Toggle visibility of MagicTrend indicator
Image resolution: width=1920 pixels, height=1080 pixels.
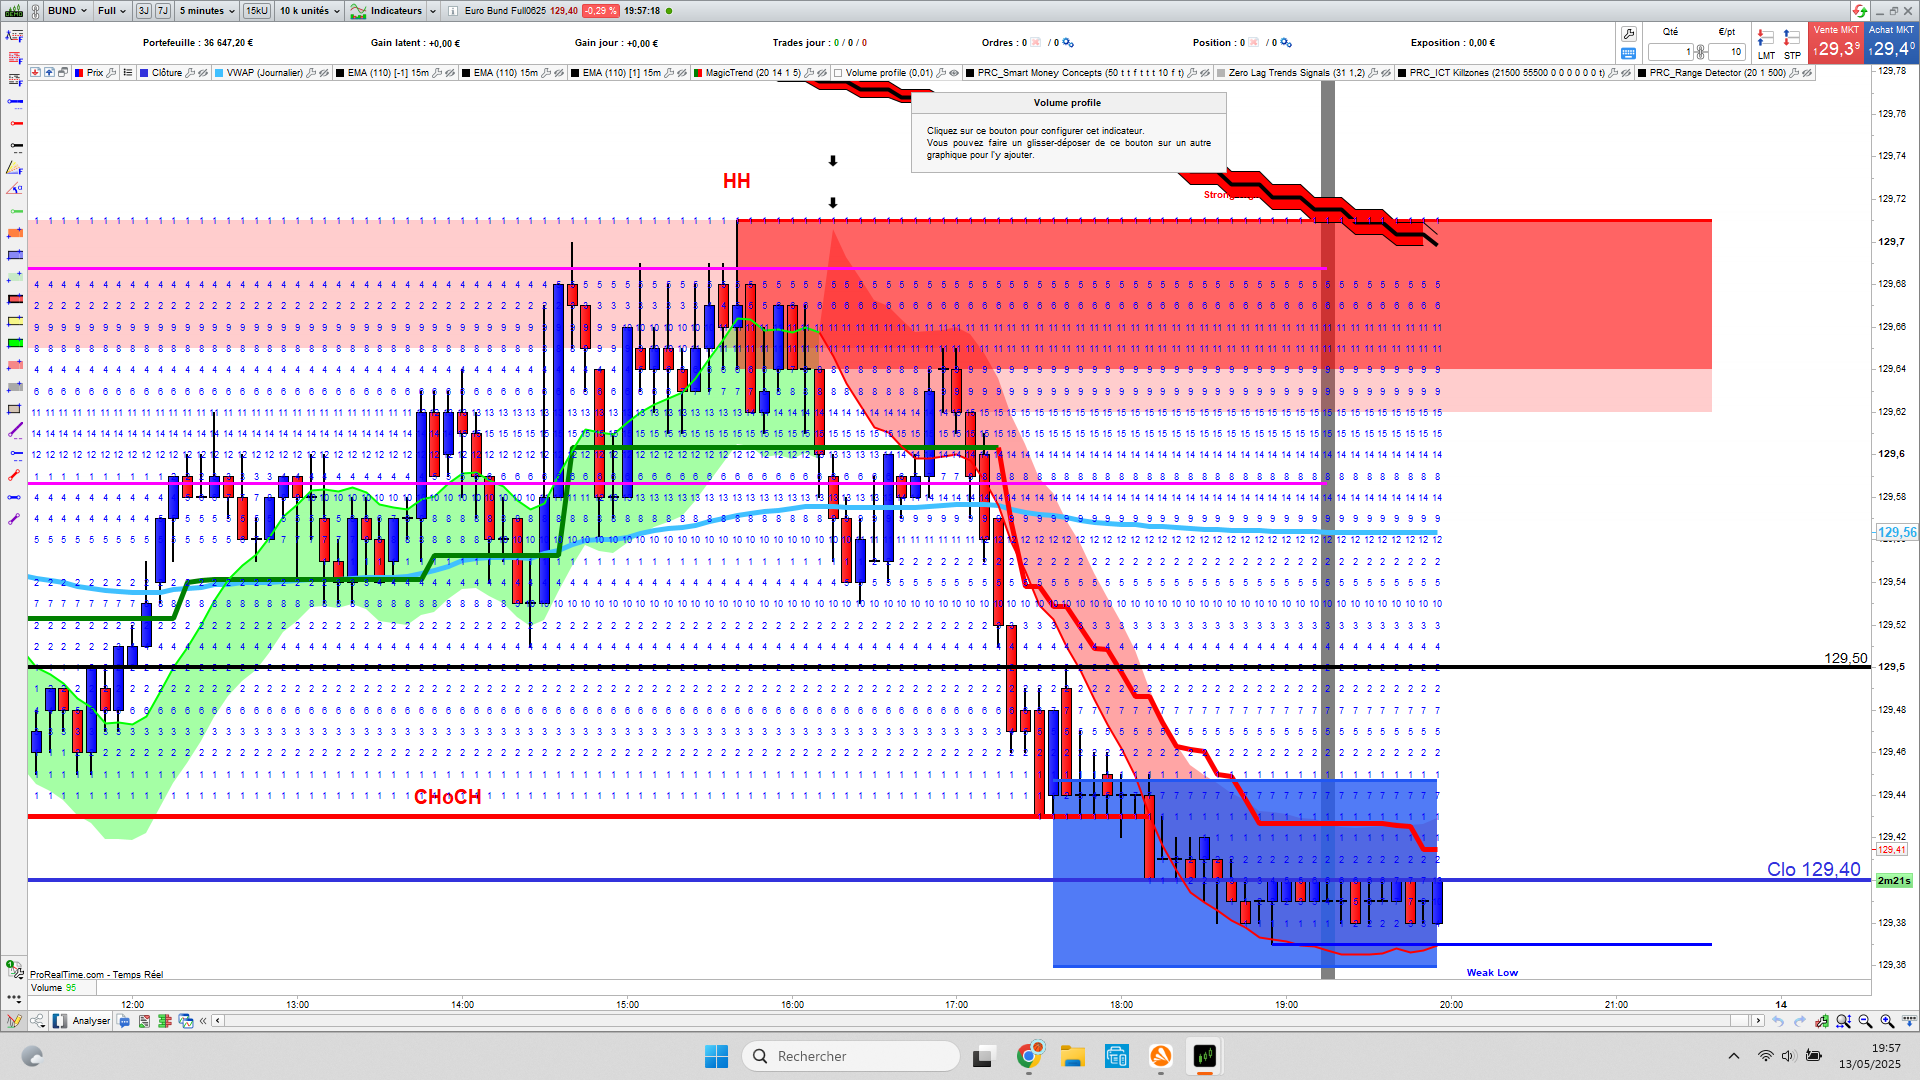pos(822,73)
